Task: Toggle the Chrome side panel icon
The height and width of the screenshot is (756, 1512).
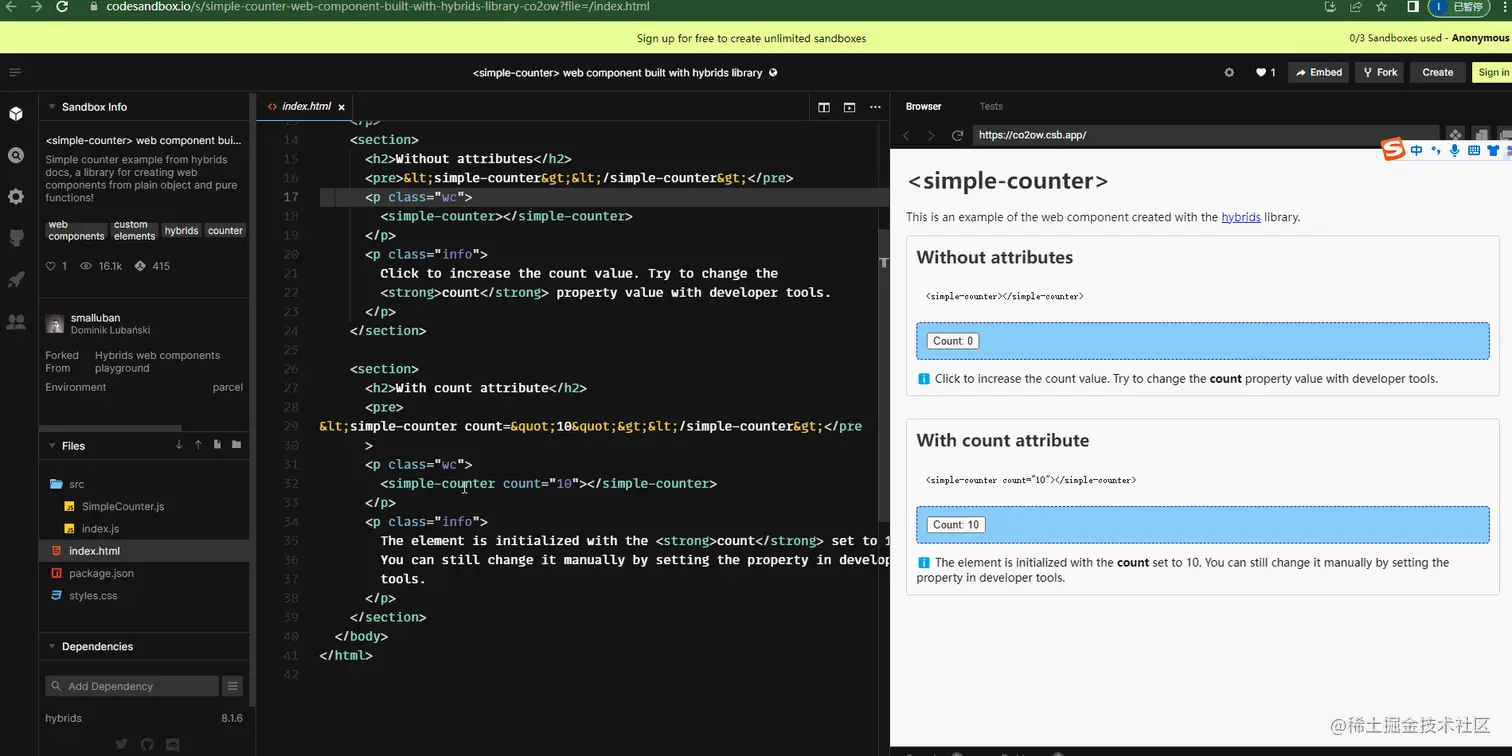Action: pyautogui.click(x=1413, y=6)
